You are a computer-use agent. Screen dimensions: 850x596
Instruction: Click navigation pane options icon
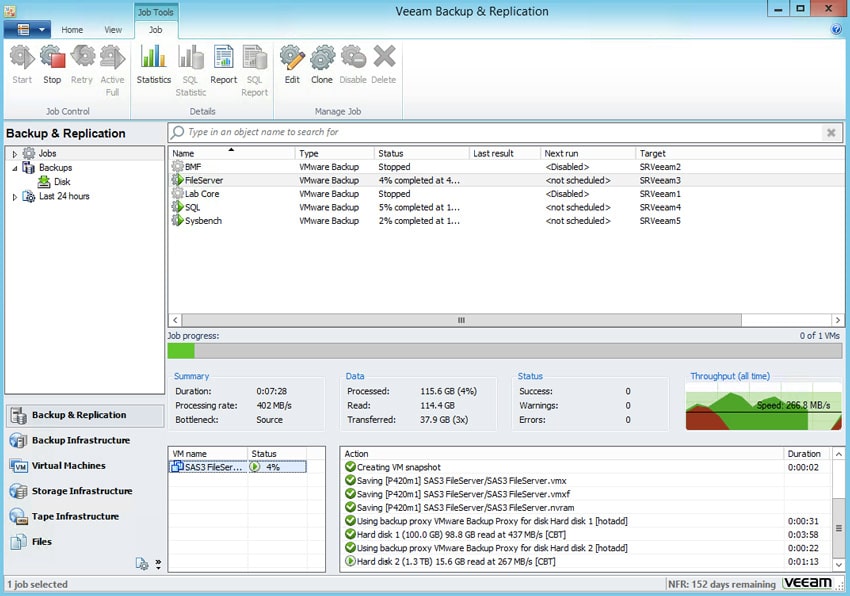click(142, 564)
